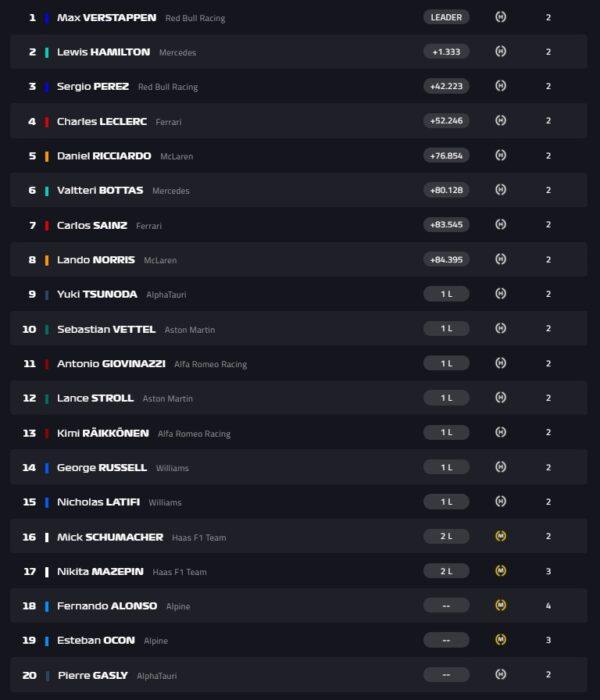Click Leclerc's hard tyre icon
This screenshot has height=700, width=600.
pyautogui.click(x=500, y=121)
